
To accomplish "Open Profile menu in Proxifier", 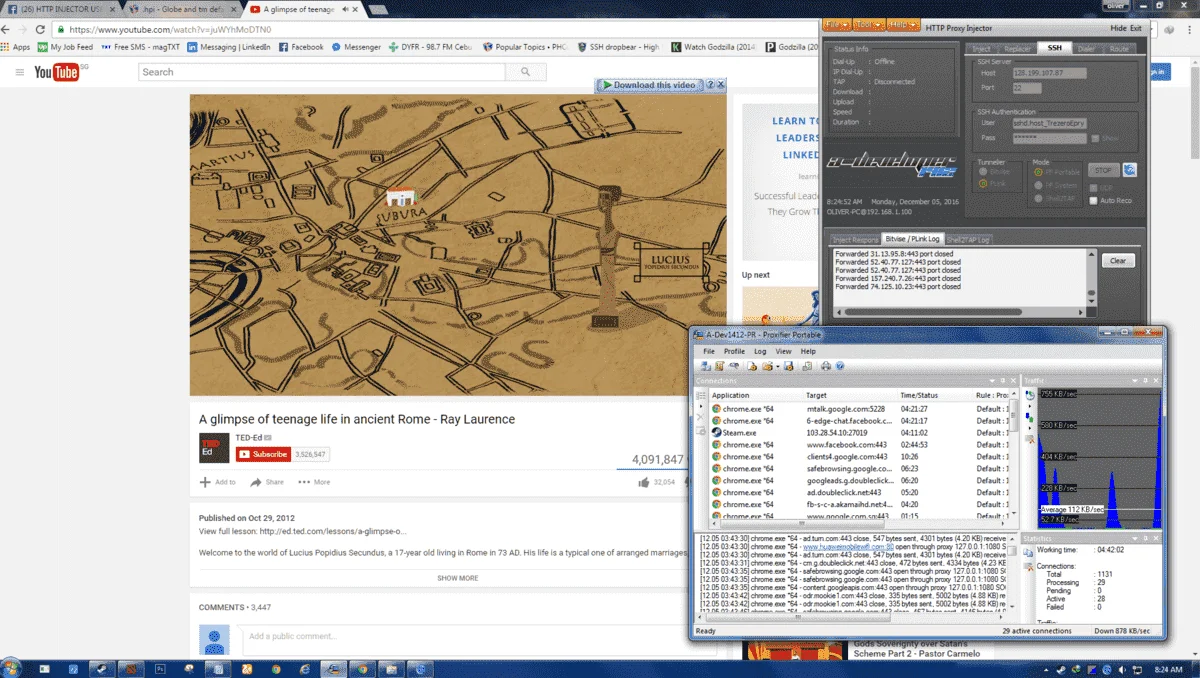I will pyautogui.click(x=734, y=351).
